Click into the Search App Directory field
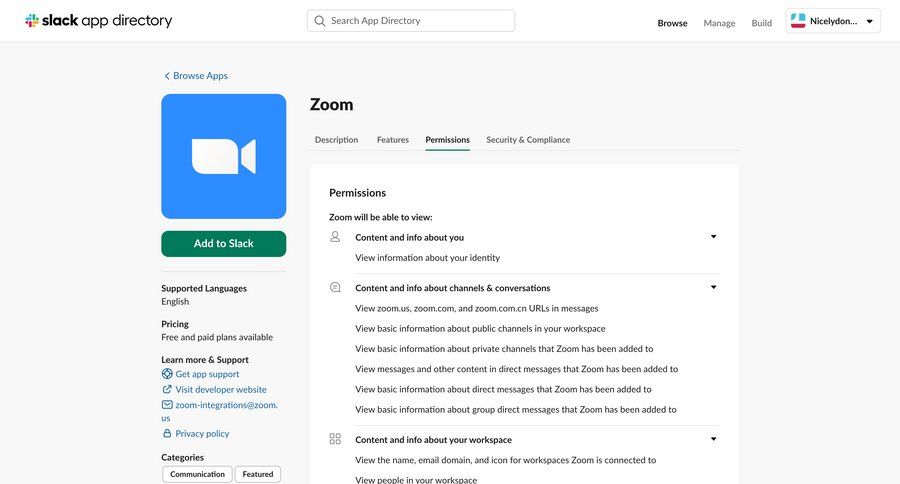The height and width of the screenshot is (484, 900). coord(411,21)
